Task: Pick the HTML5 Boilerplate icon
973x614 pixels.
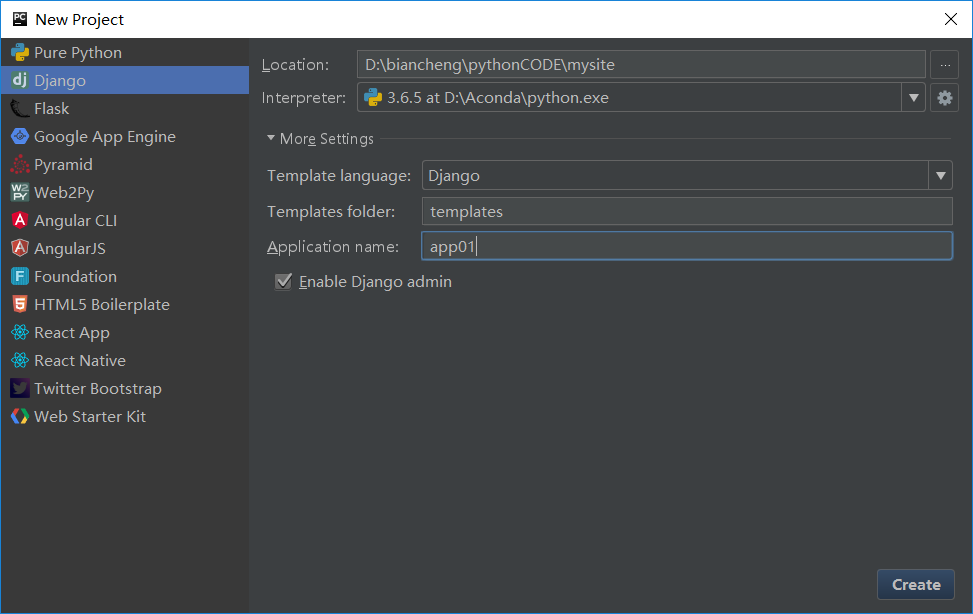Action: 20,304
